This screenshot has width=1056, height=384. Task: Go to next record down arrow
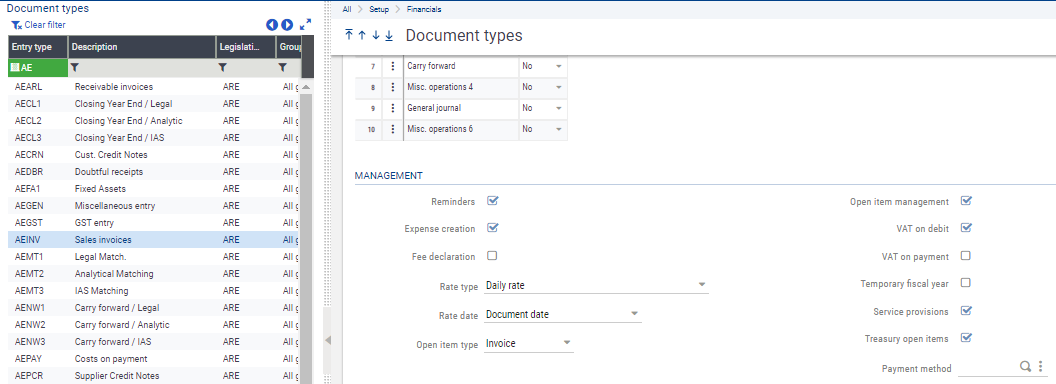pyautogui.click(x=375, y=35)
